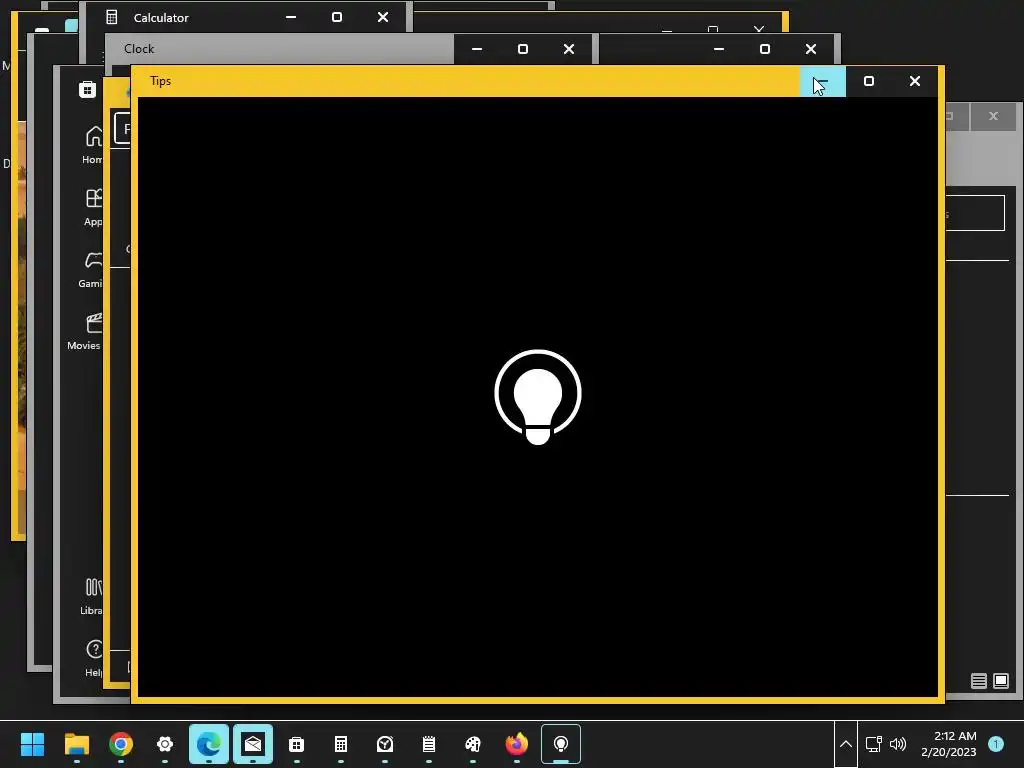Minimize the Tips window
The height and width of the screenshot is (768, 1024).
pyautogui.click(x=823, y=81)
